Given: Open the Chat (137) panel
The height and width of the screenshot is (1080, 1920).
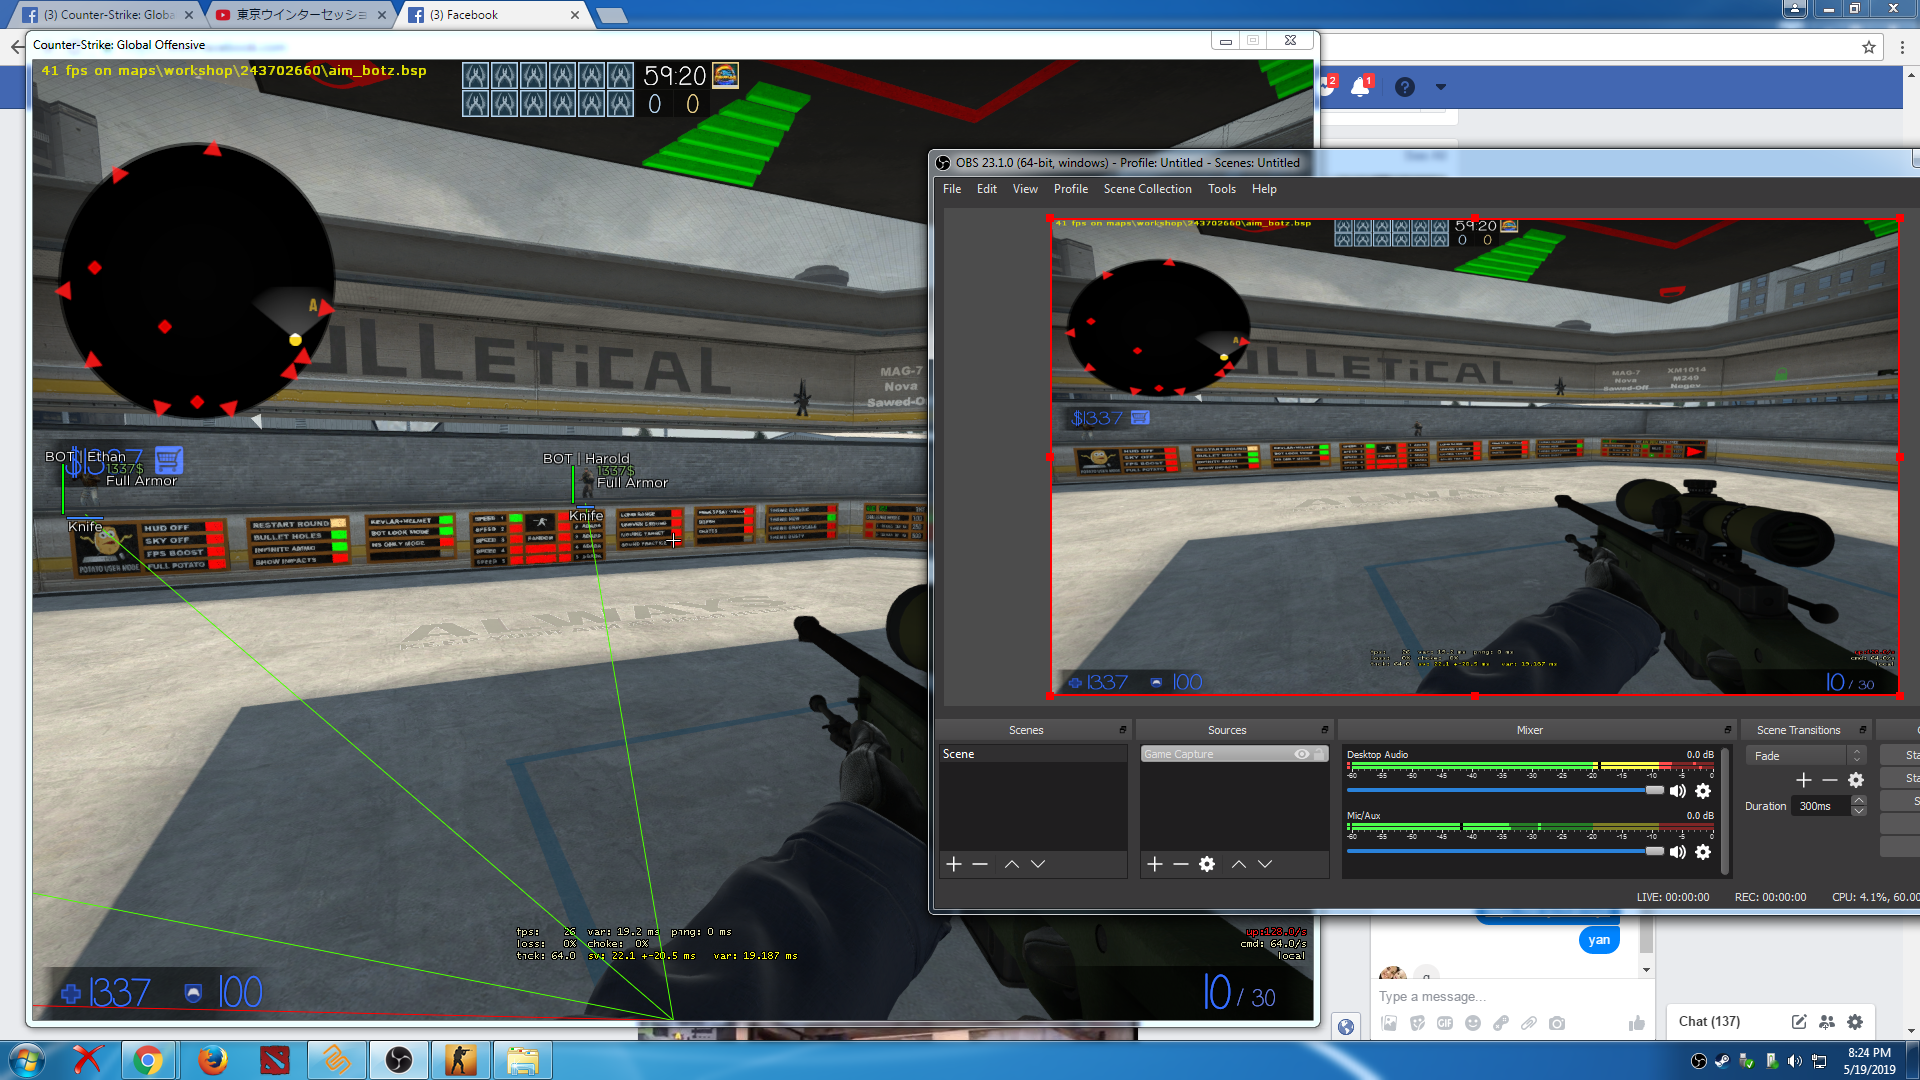Looking at the screenshot, I should click(1709, 1022).
